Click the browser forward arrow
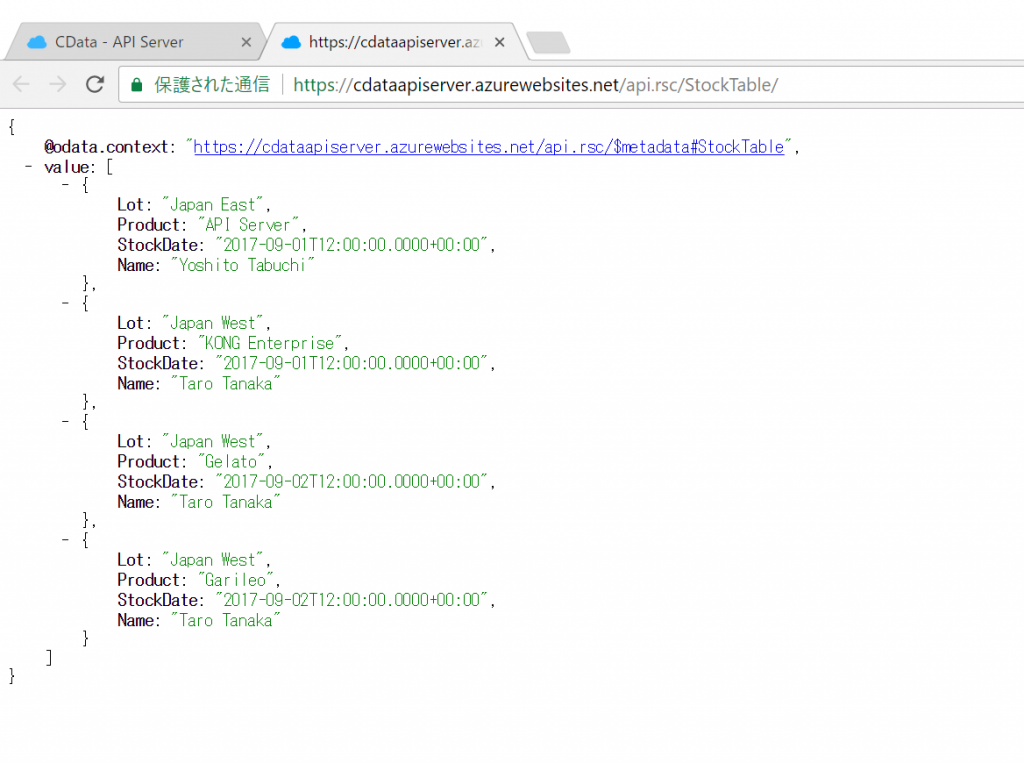The image size is (1024, 763). pyautogui.click(x=58, y=84)
